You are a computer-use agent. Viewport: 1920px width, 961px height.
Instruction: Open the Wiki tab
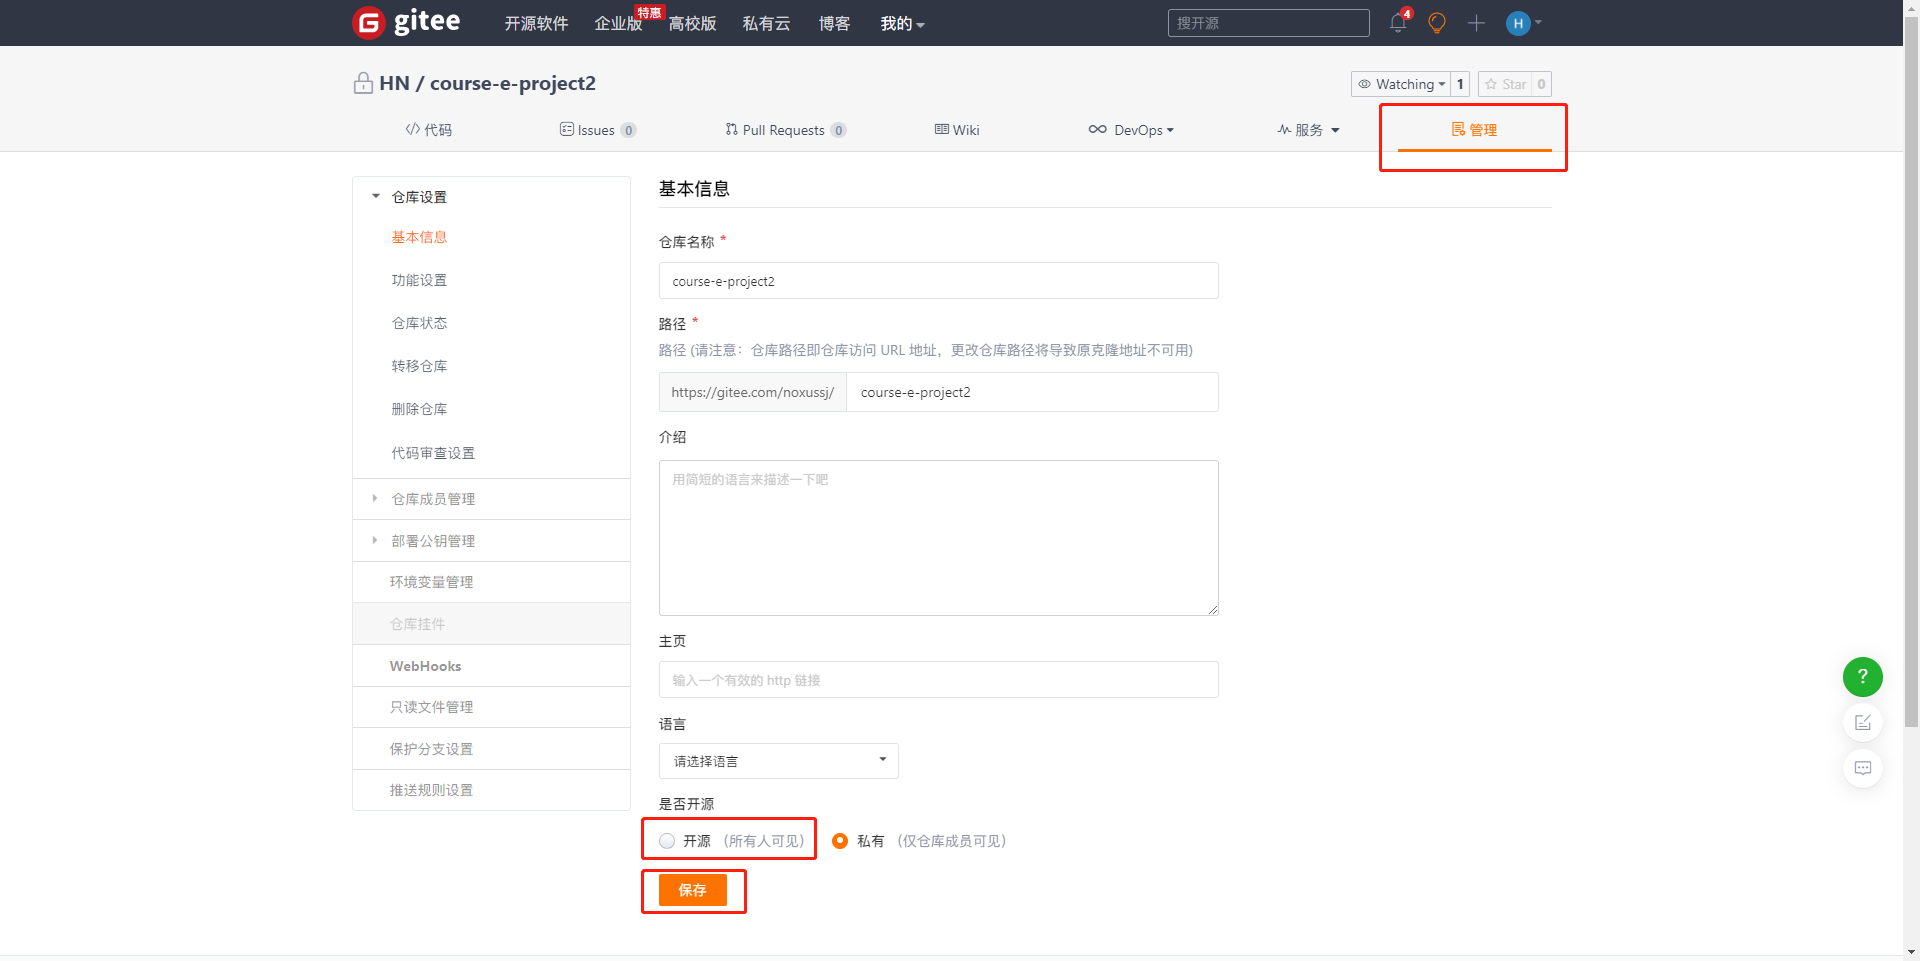click(957, 130)
